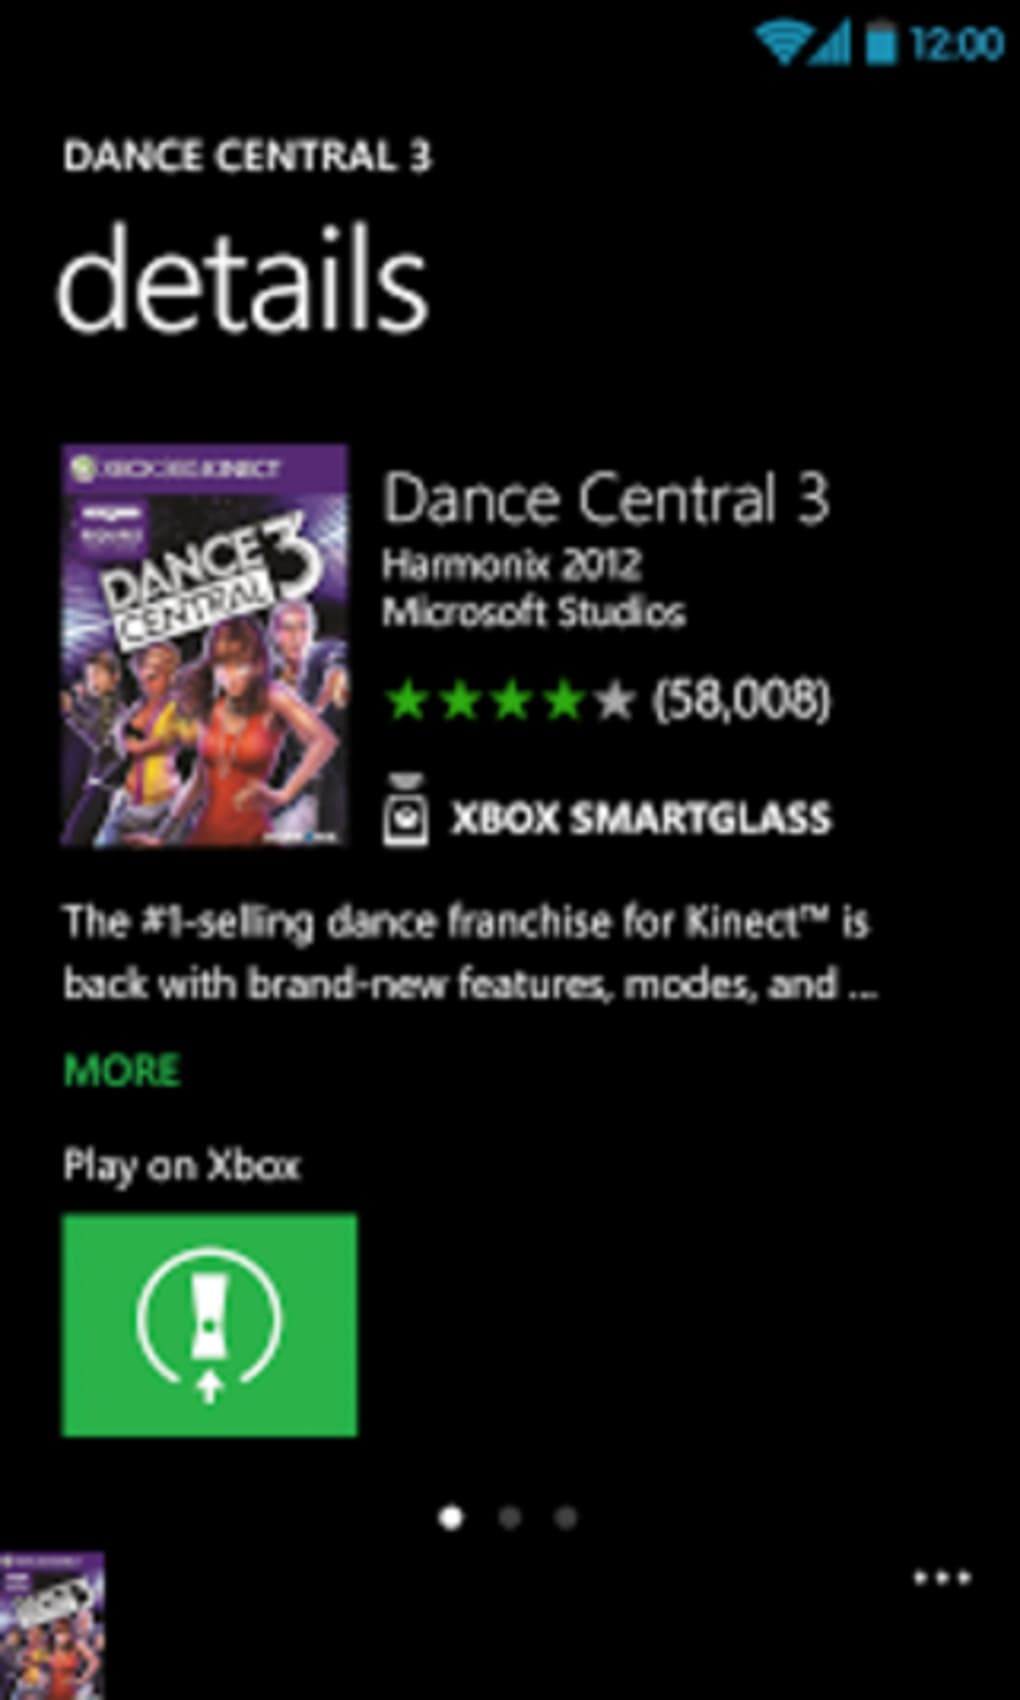Viewport: 1020px width, 1700px height.
Task: Tap the Xbox SmartGlass device icon
Action: pos(405,811)
